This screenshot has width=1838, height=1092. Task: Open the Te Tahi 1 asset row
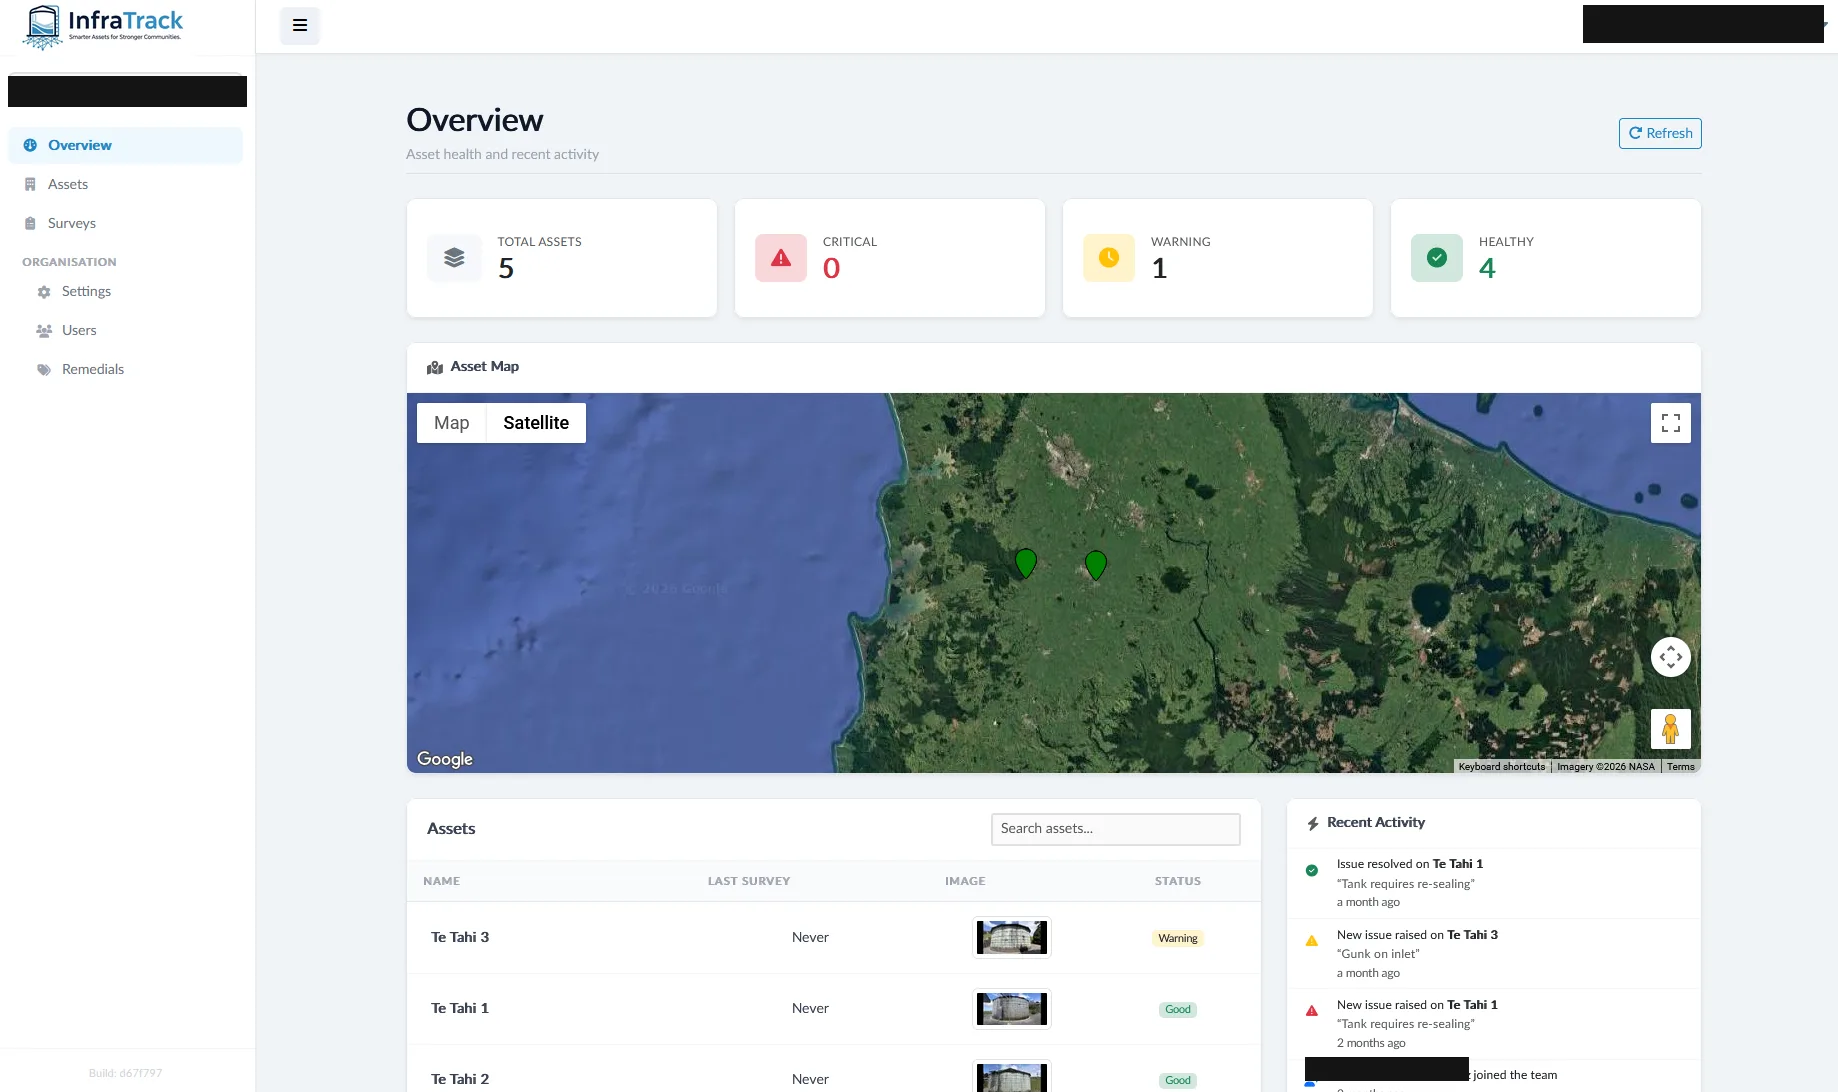point(833,1009)
